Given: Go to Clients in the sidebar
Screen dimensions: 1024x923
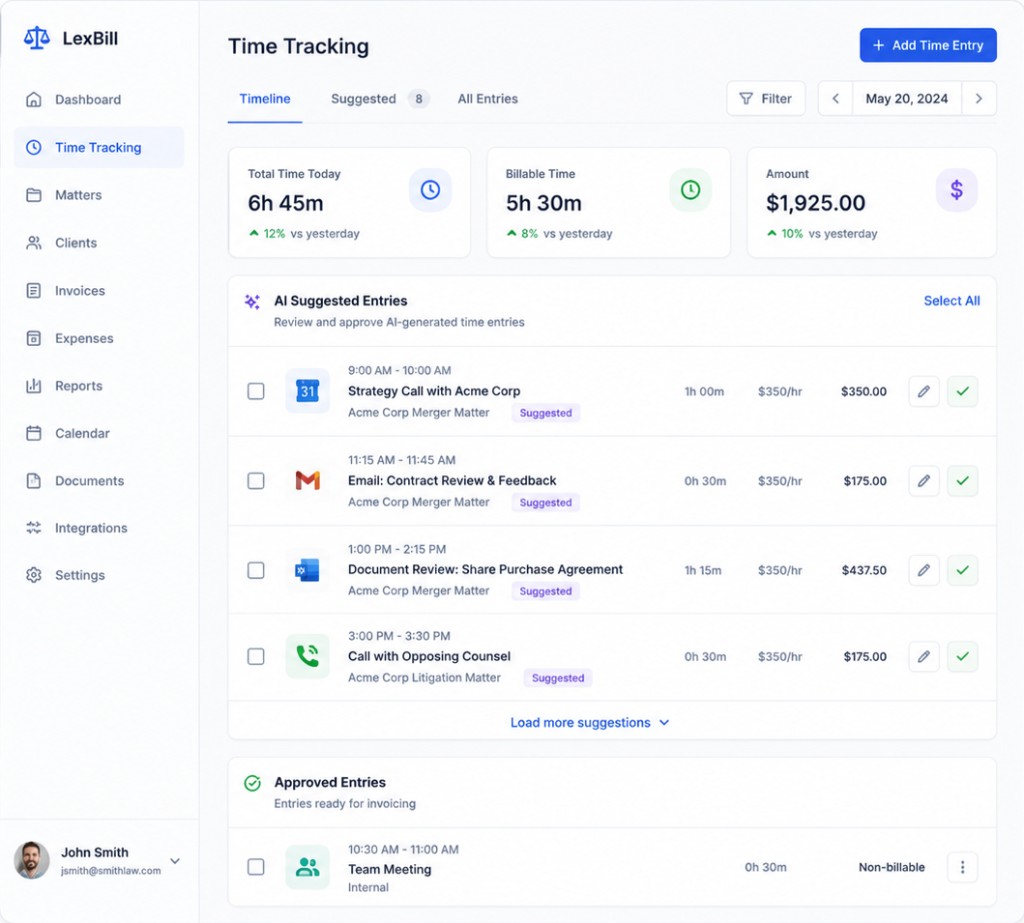Looking at the screenshot, I should [x=99, y=242].
